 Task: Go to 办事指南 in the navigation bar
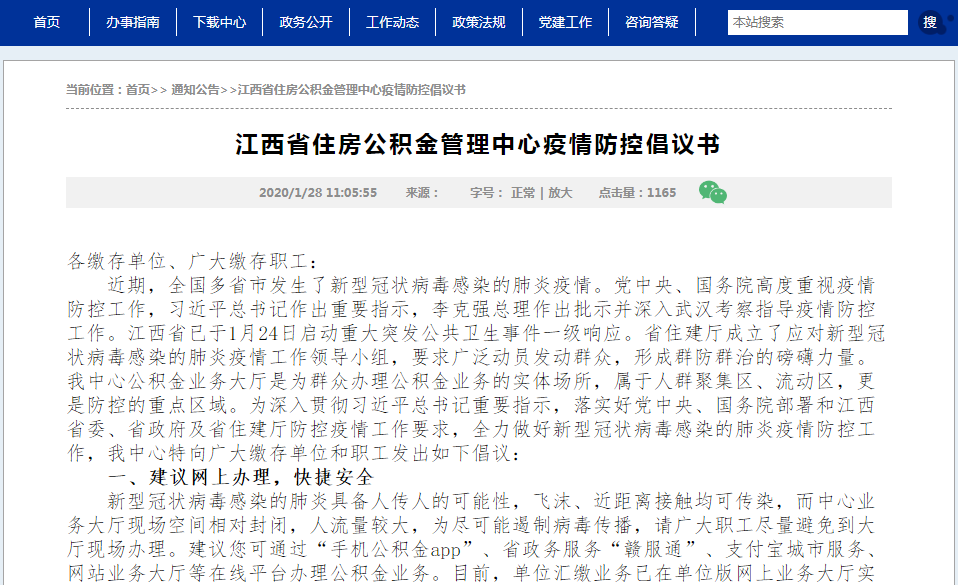point(133,22)
